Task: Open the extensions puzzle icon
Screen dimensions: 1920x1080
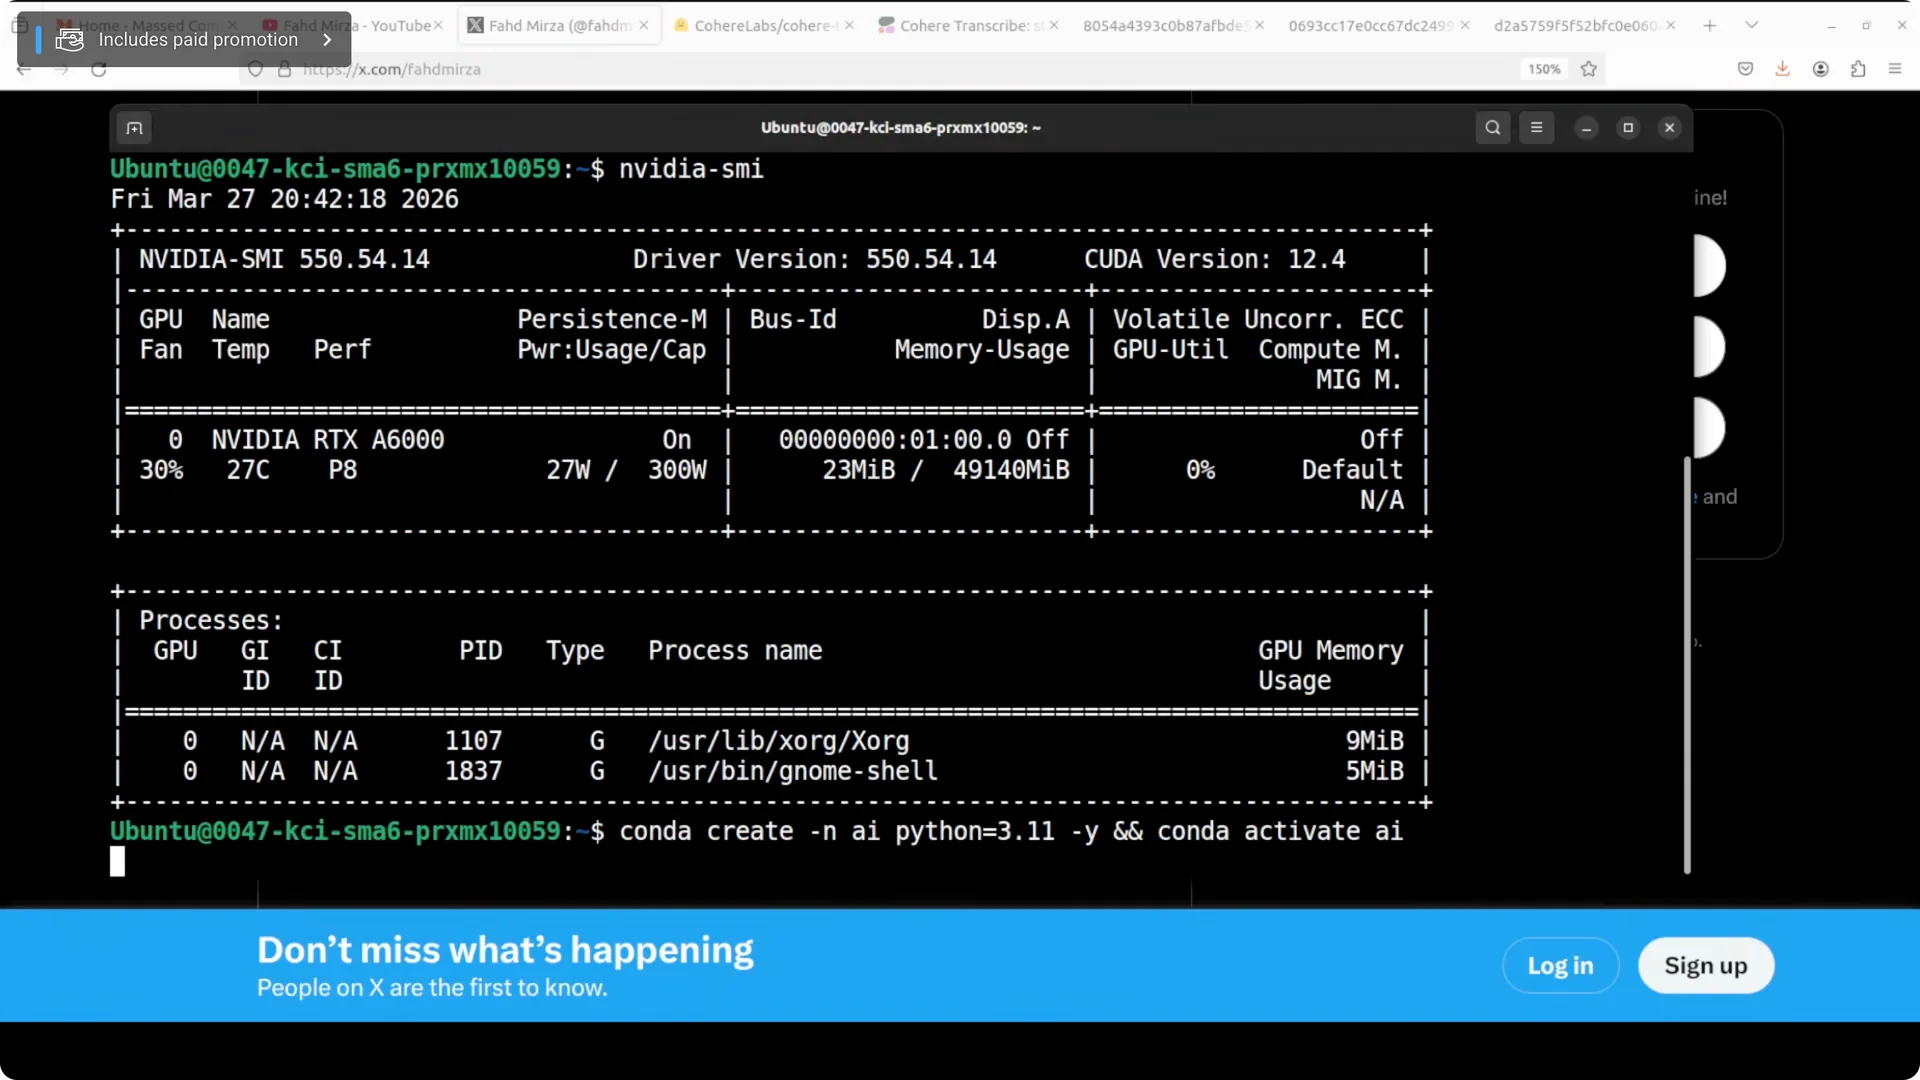Action: (1858, 69)
